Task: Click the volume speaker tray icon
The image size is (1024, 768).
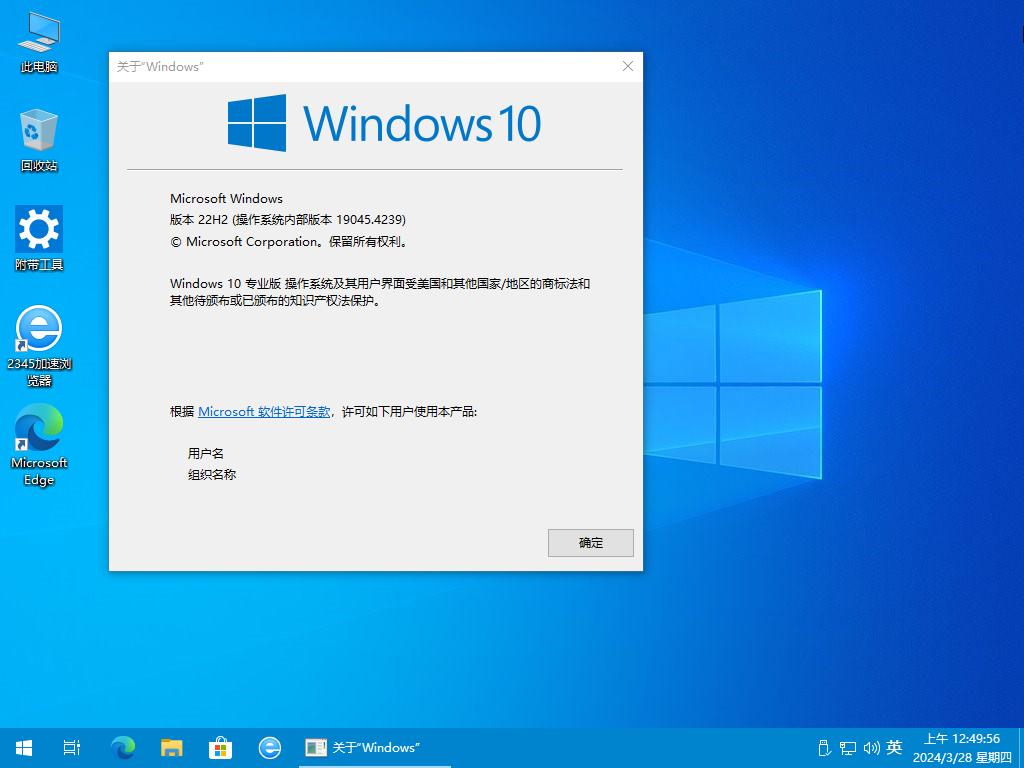Action: 871,748
